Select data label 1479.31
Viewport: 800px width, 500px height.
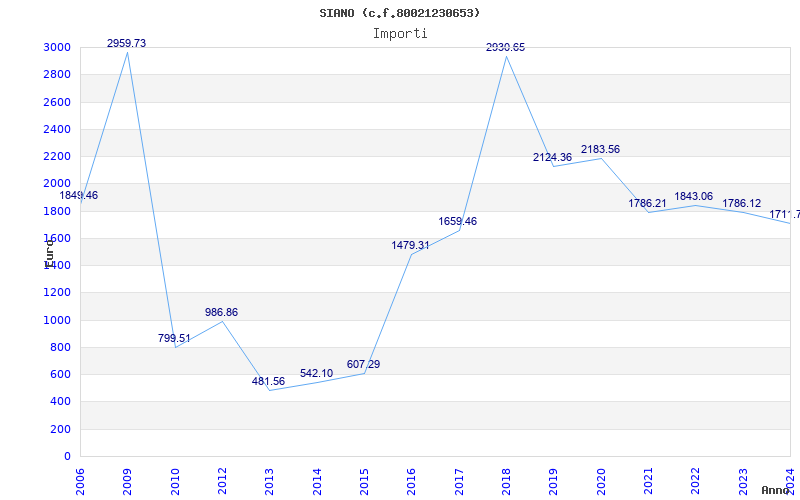click(411, 245)
